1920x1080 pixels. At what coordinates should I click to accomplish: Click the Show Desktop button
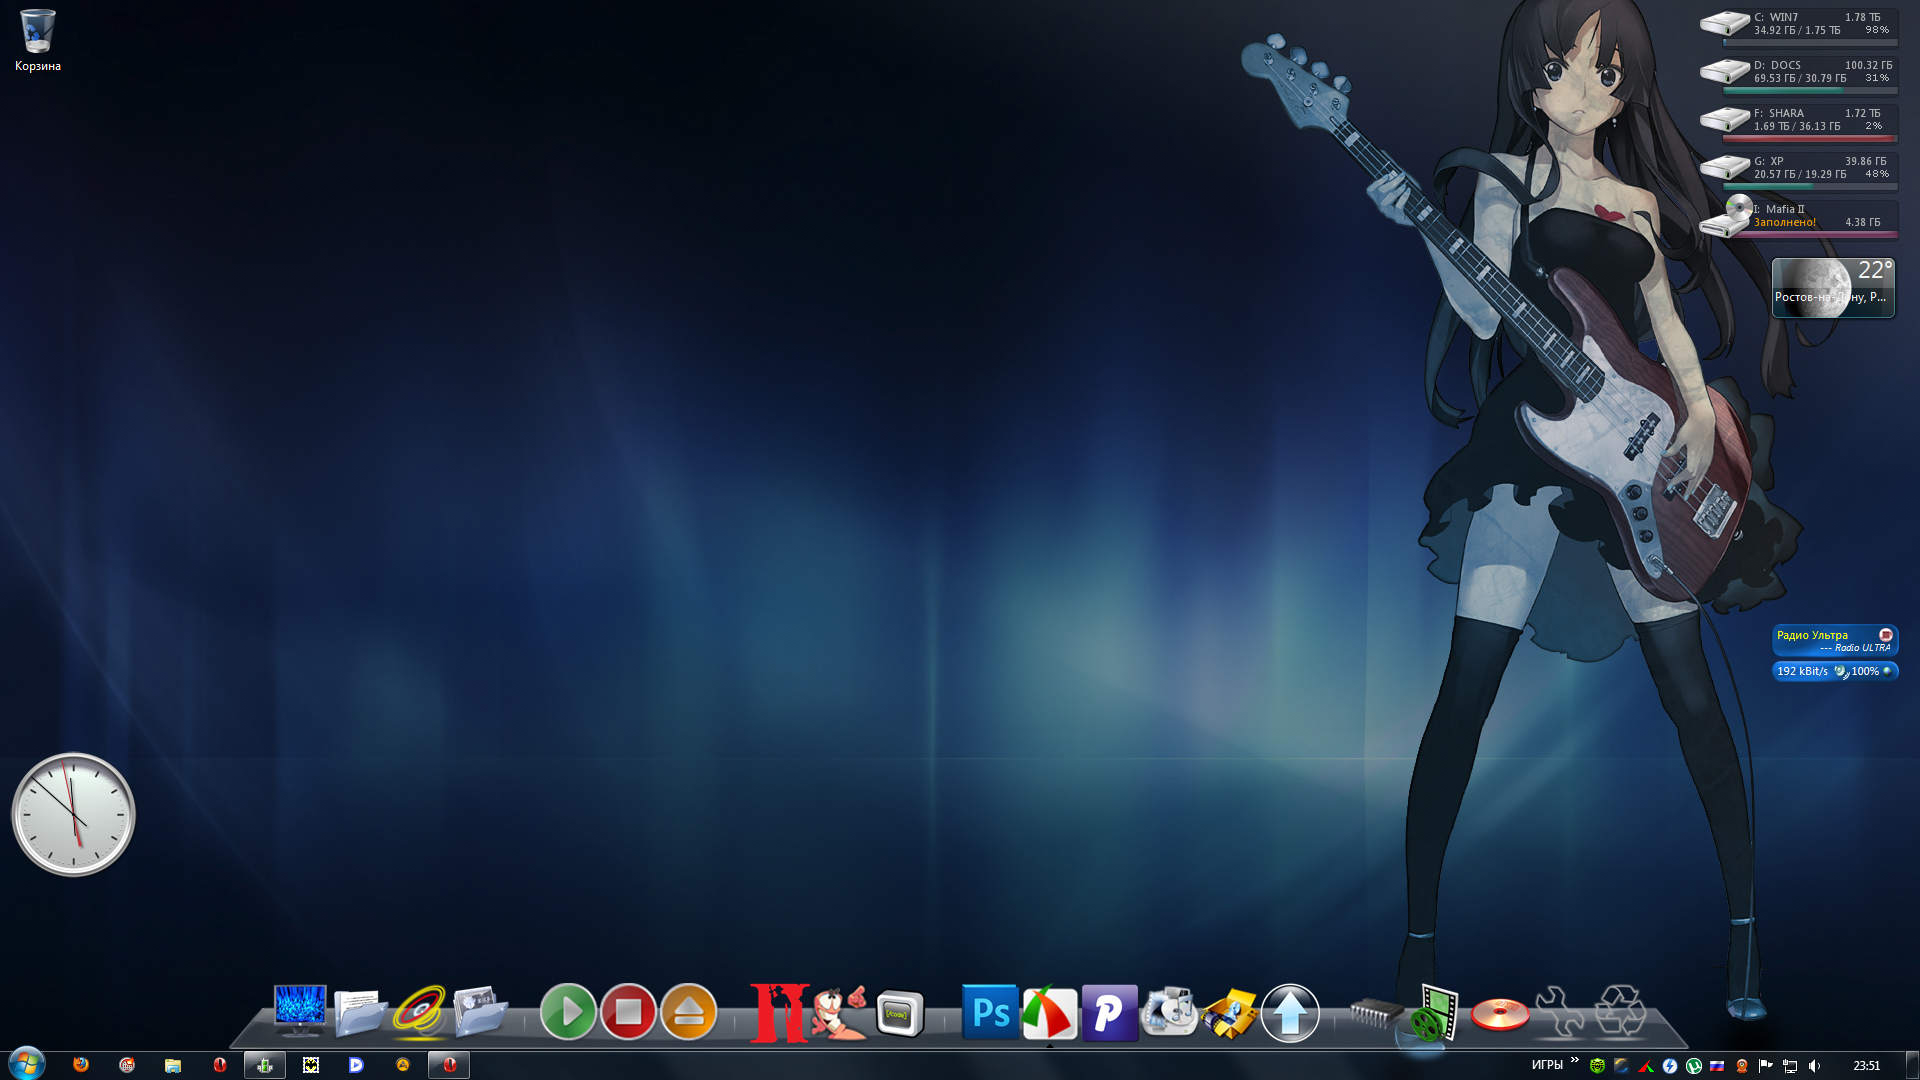[x=1912, y=1065]
